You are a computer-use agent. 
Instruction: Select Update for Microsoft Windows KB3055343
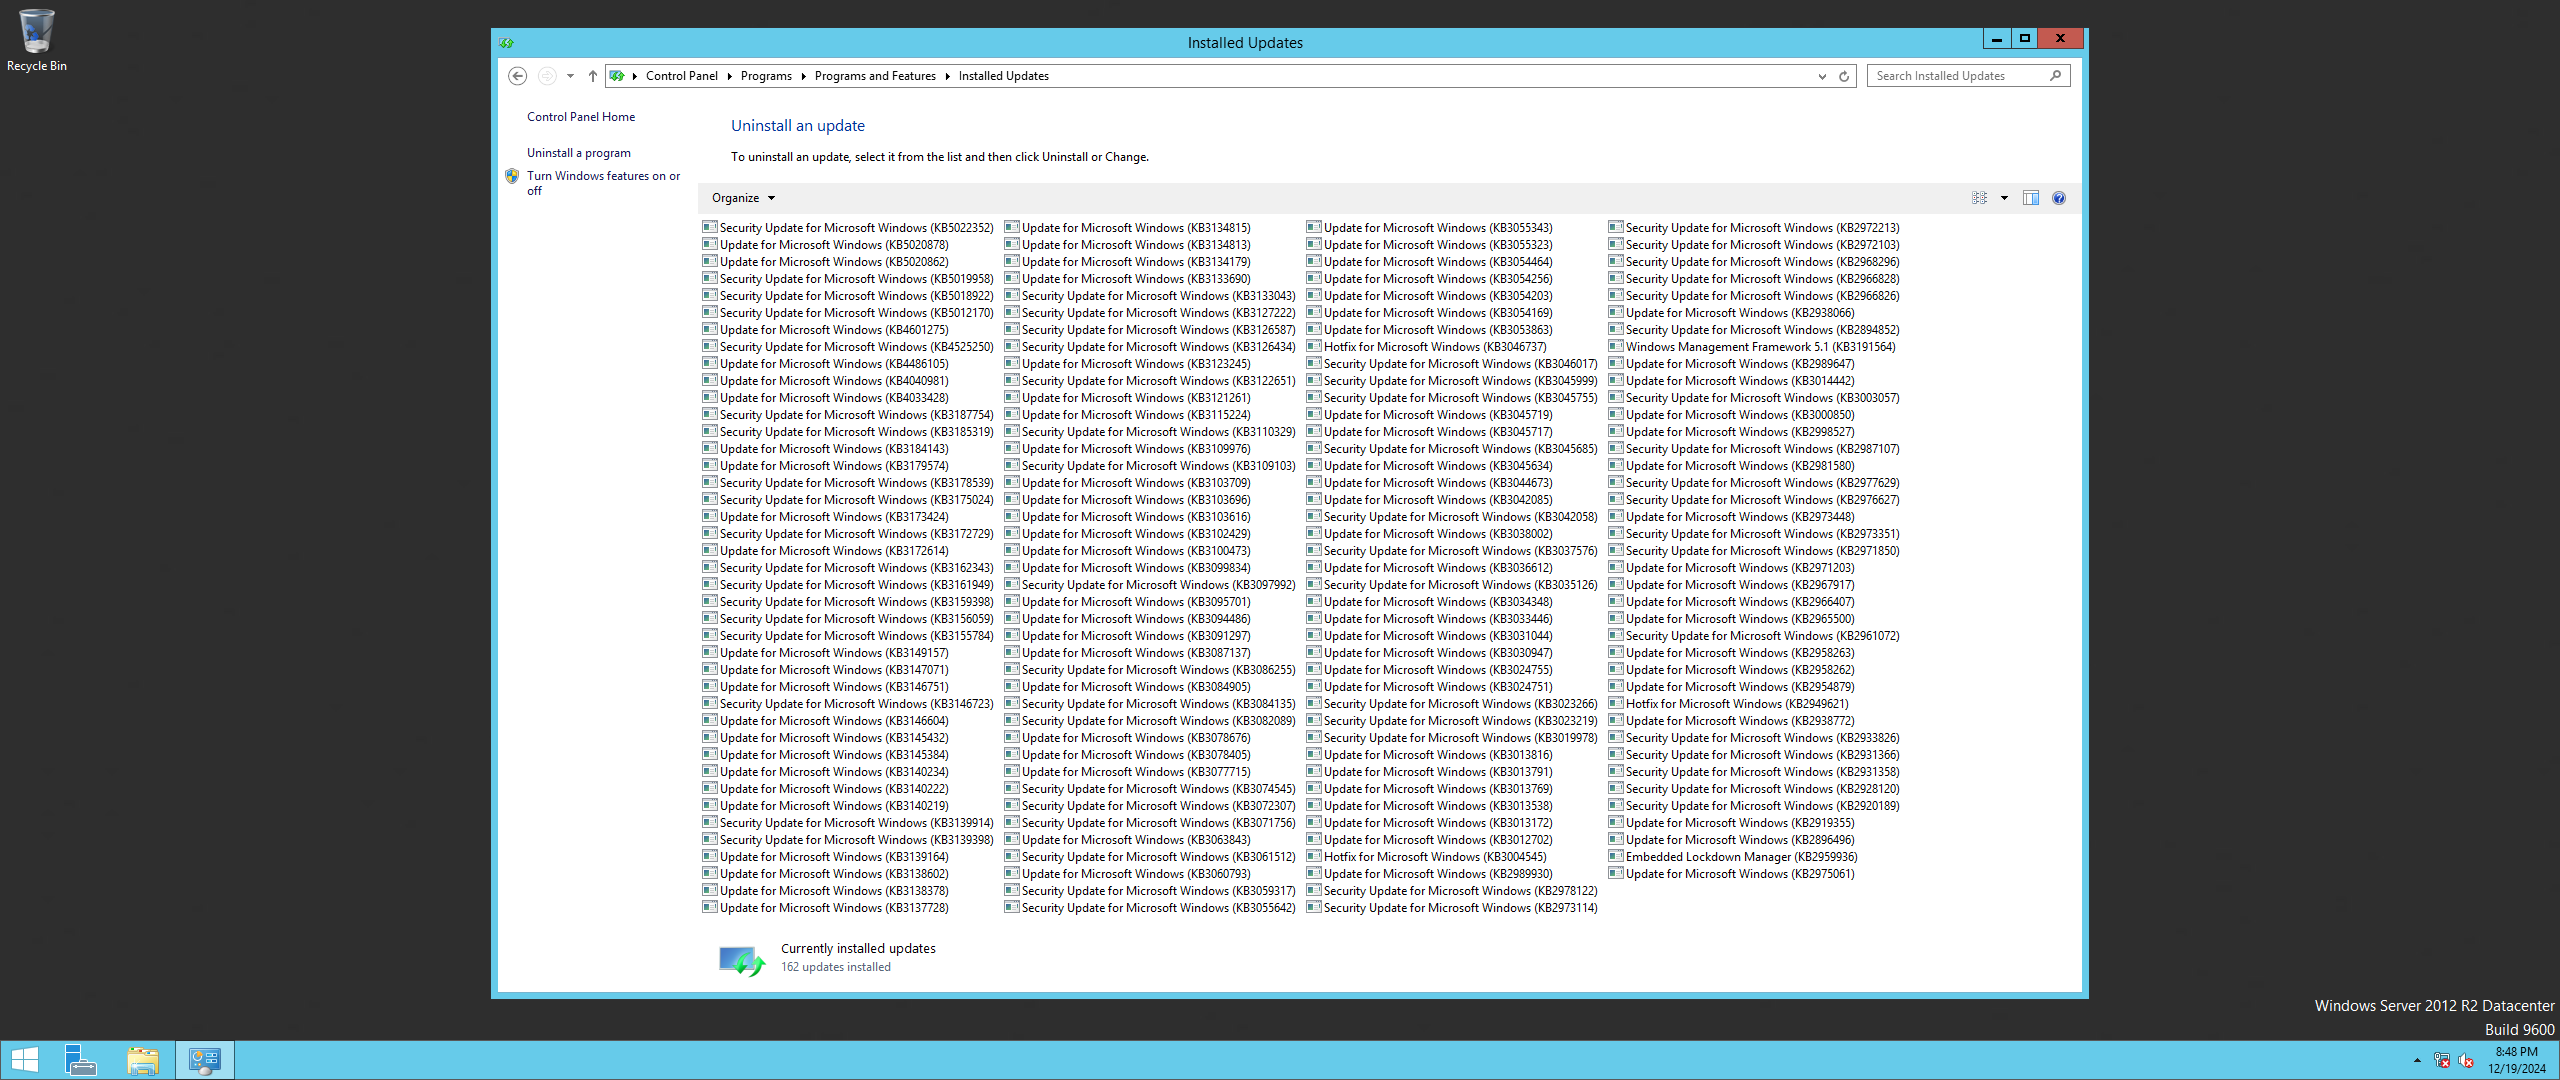point(1430,228)
